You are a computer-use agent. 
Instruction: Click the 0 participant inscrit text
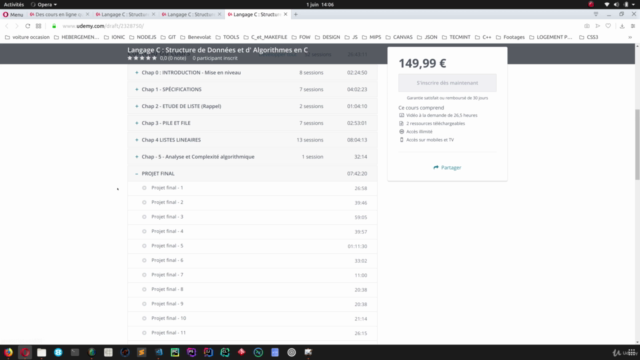215,58
